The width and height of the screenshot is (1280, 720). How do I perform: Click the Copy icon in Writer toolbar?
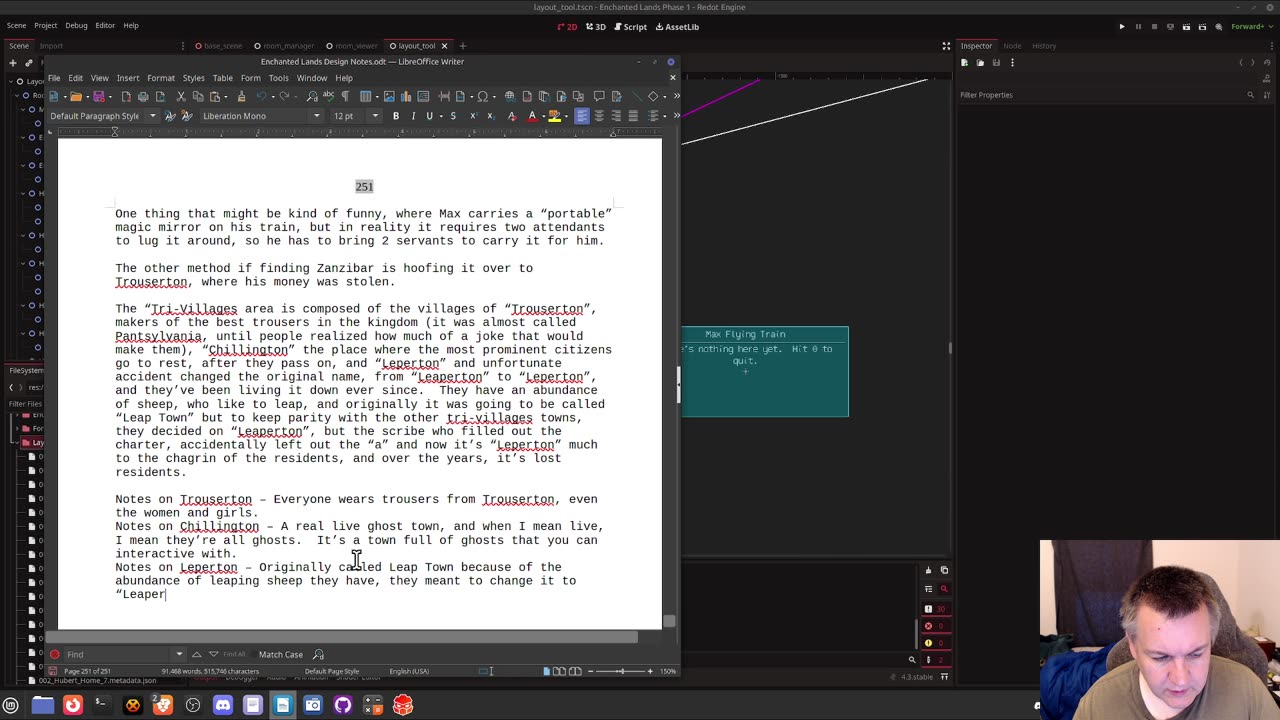click(x=198, y=96)
